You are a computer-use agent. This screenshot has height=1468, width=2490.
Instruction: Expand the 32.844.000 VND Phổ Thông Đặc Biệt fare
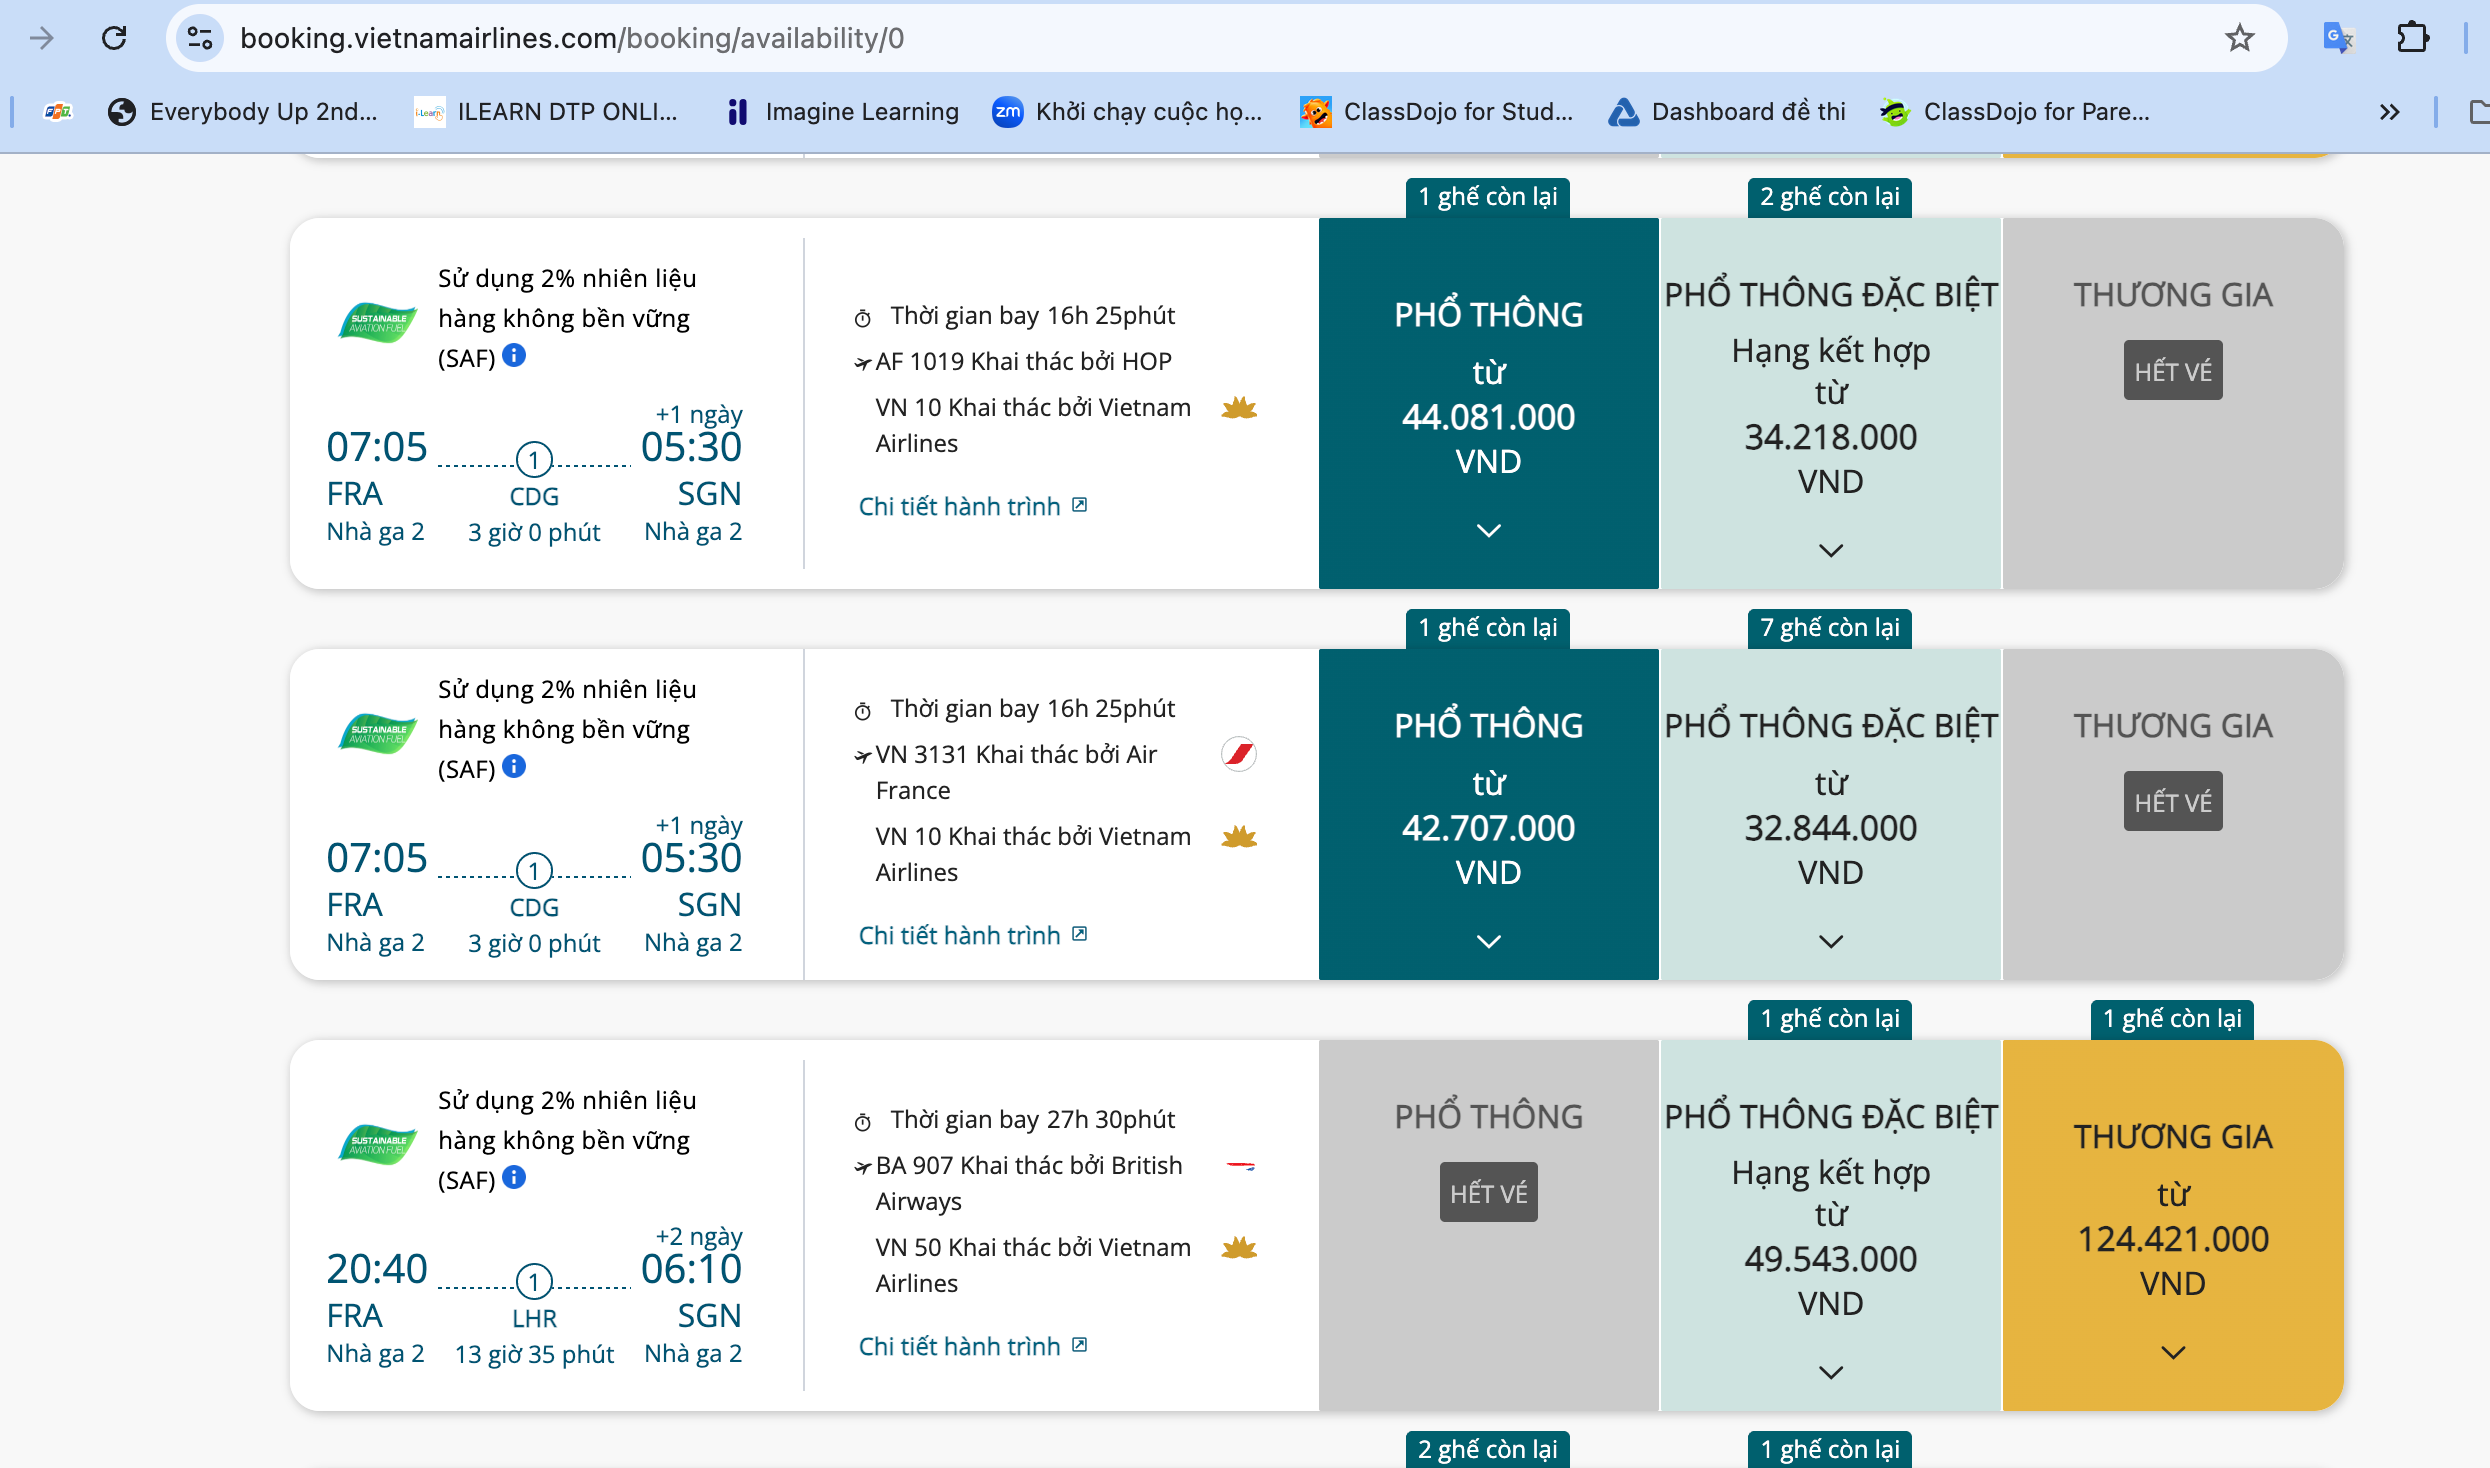[1830, 941]
